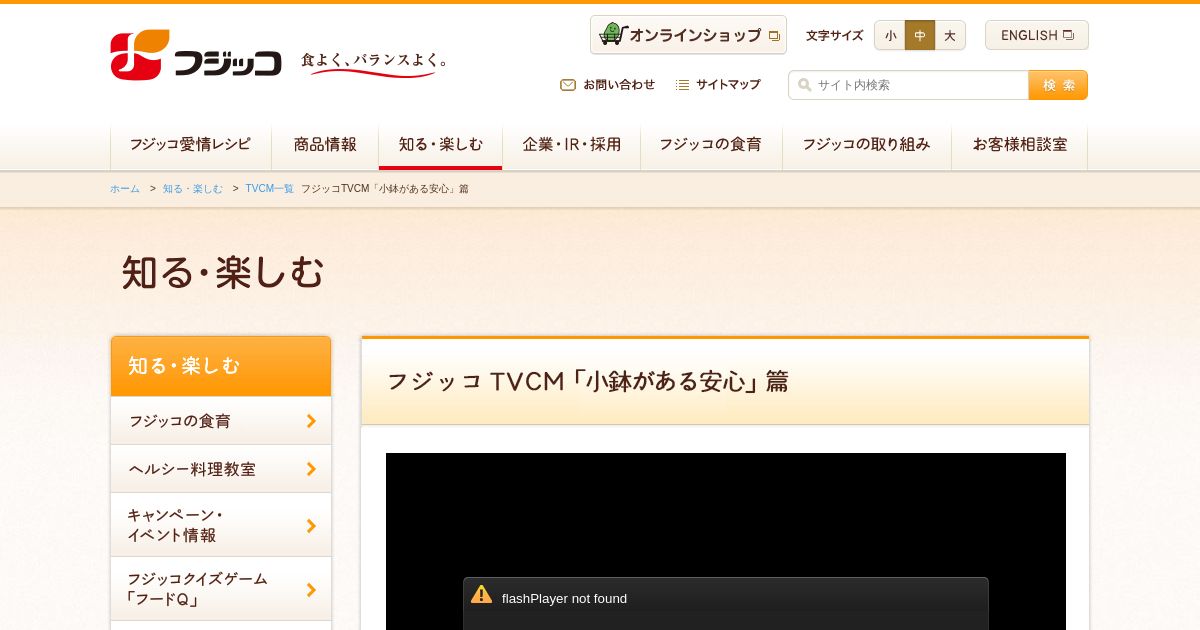Expand ヘルシー料理教室 sidebar arrow

point(311,469)
